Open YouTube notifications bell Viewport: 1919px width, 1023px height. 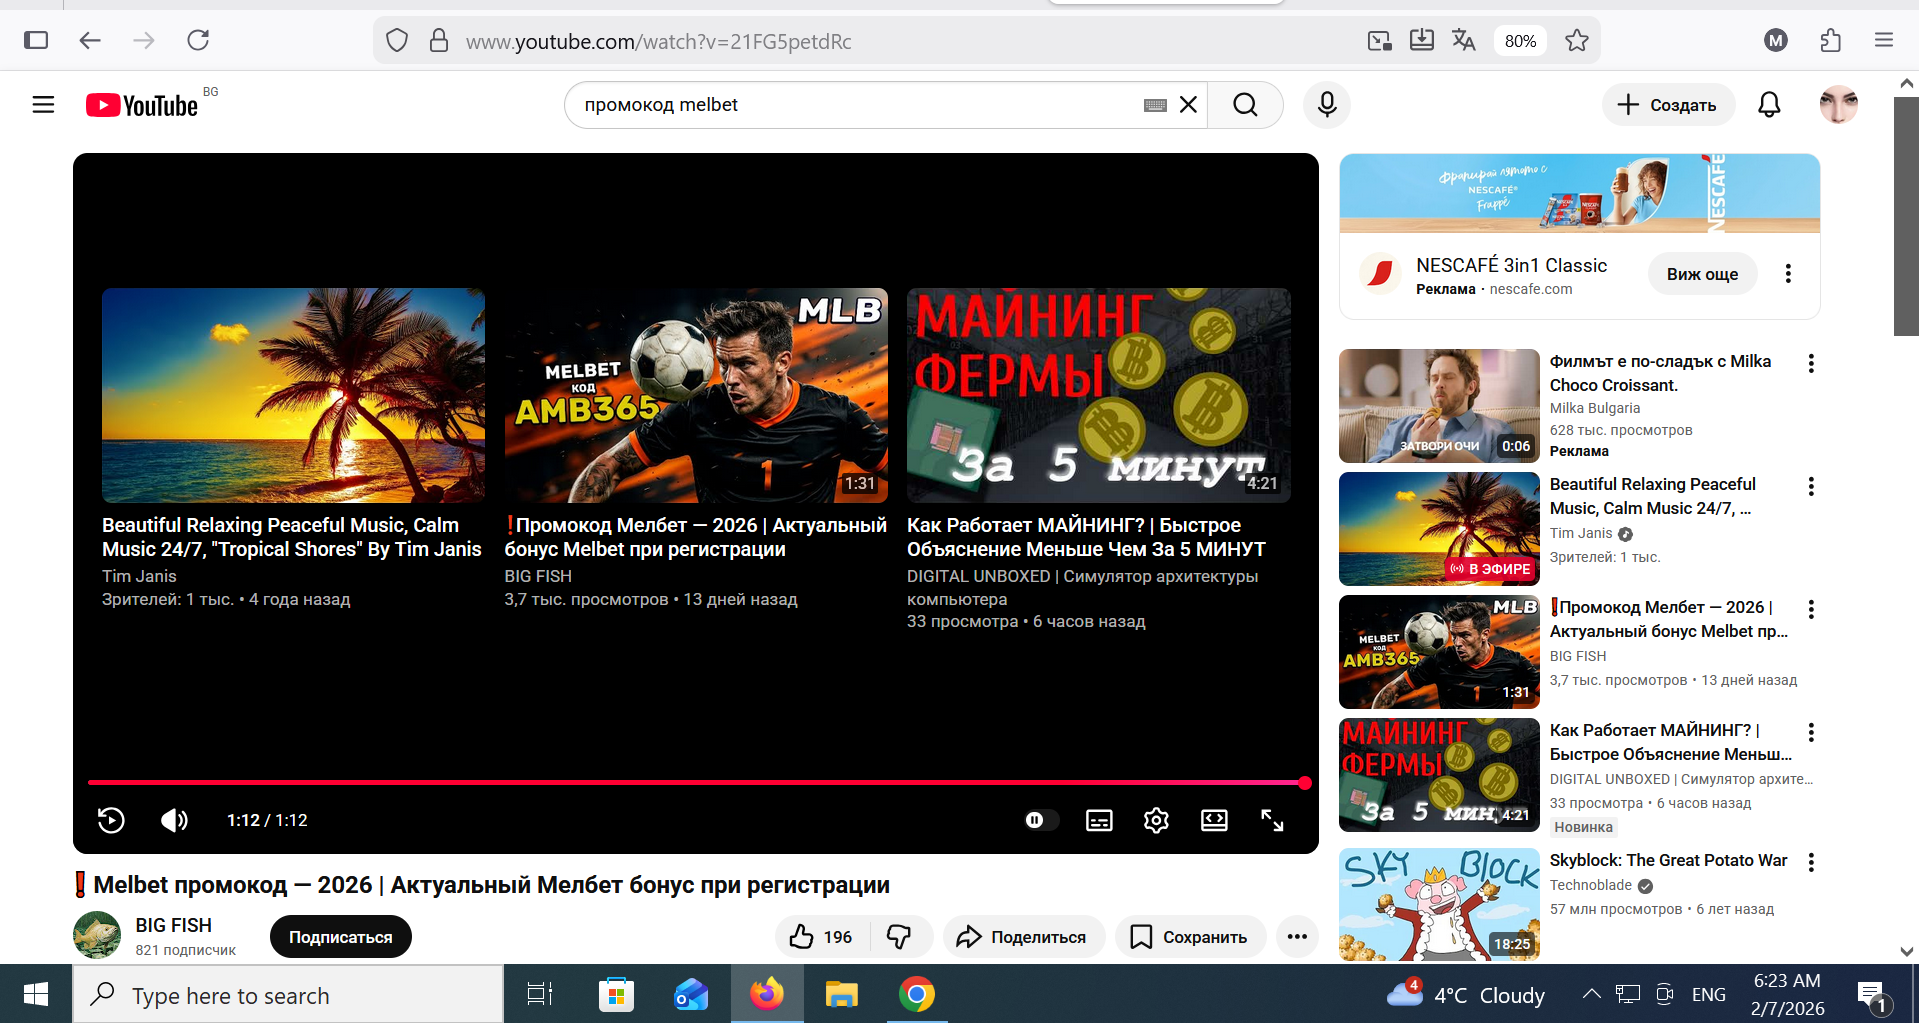click(1769, 105)
